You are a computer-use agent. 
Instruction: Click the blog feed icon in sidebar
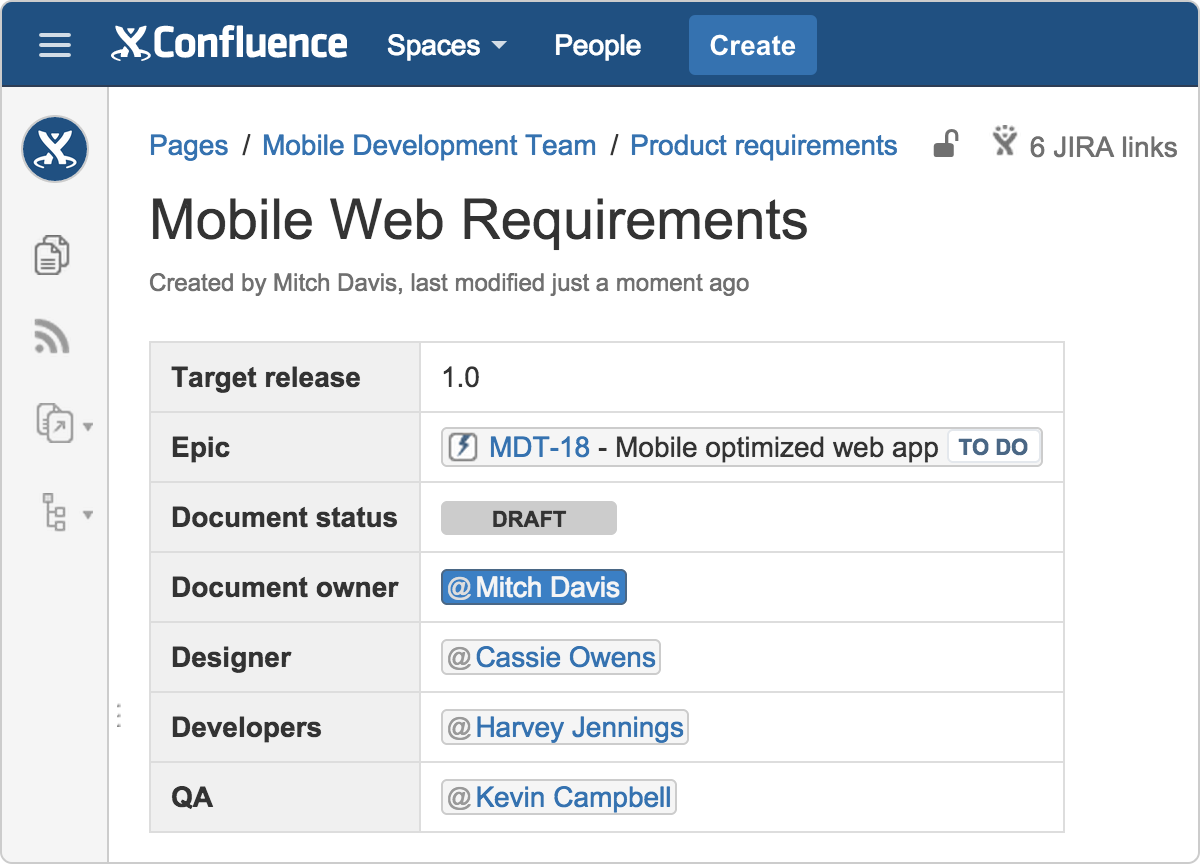(x=51, y=337)
